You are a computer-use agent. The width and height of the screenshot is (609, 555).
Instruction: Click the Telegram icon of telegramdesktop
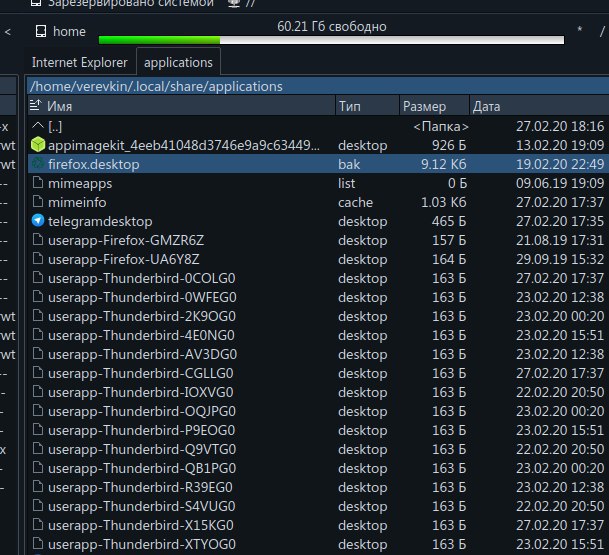38,221
